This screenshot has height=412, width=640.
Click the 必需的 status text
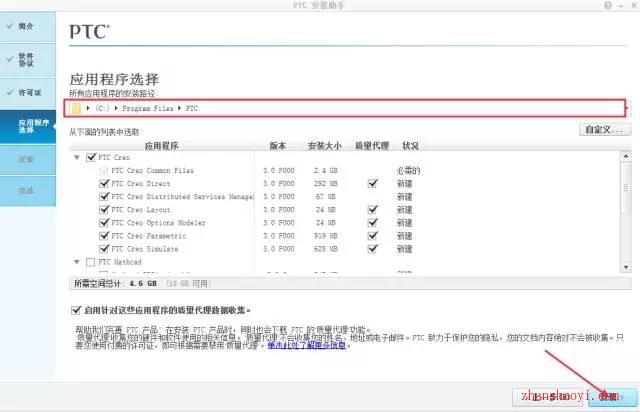(409, 170)
